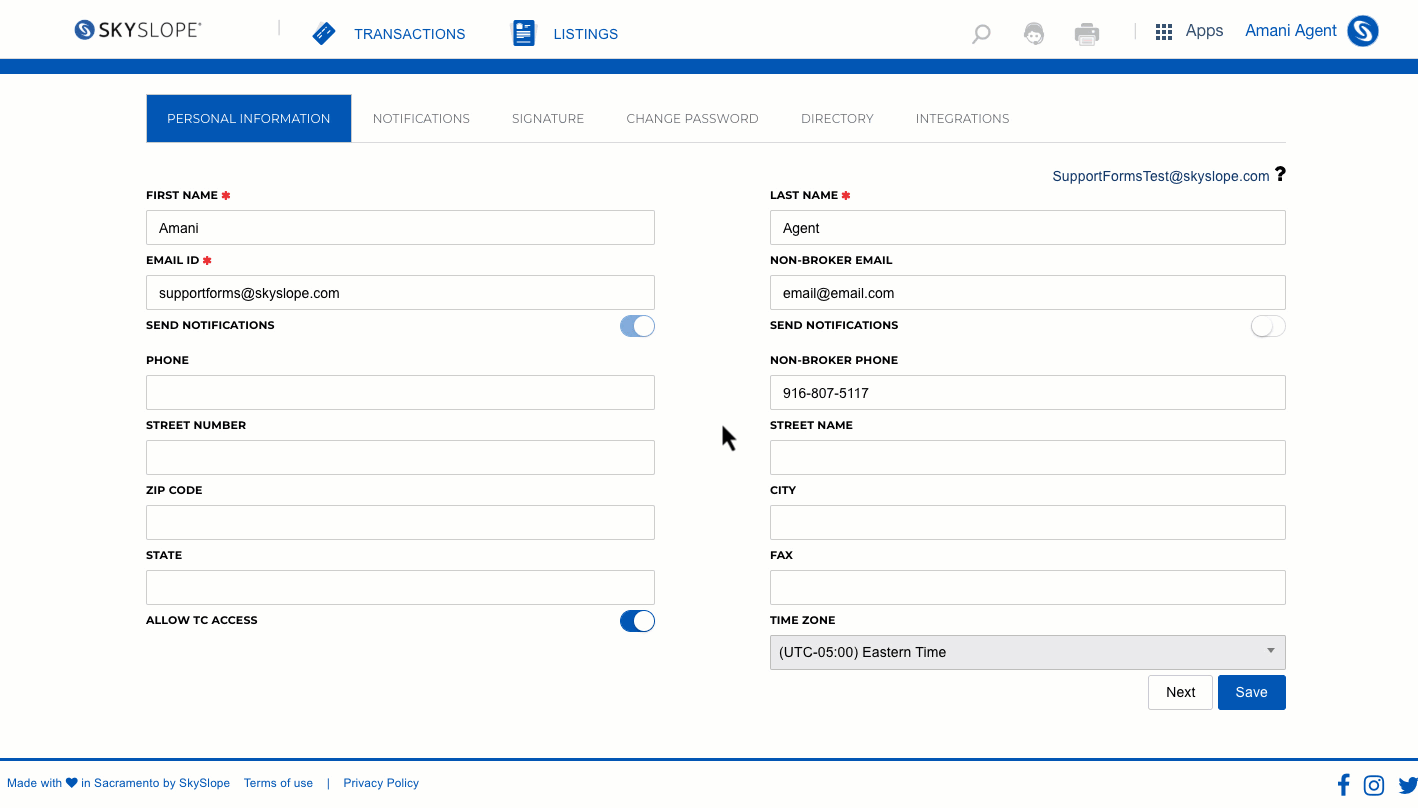Open the SkySlope Instagram icon
The height and width of the screenshot is (808, 1418).
click(1374, 785)
